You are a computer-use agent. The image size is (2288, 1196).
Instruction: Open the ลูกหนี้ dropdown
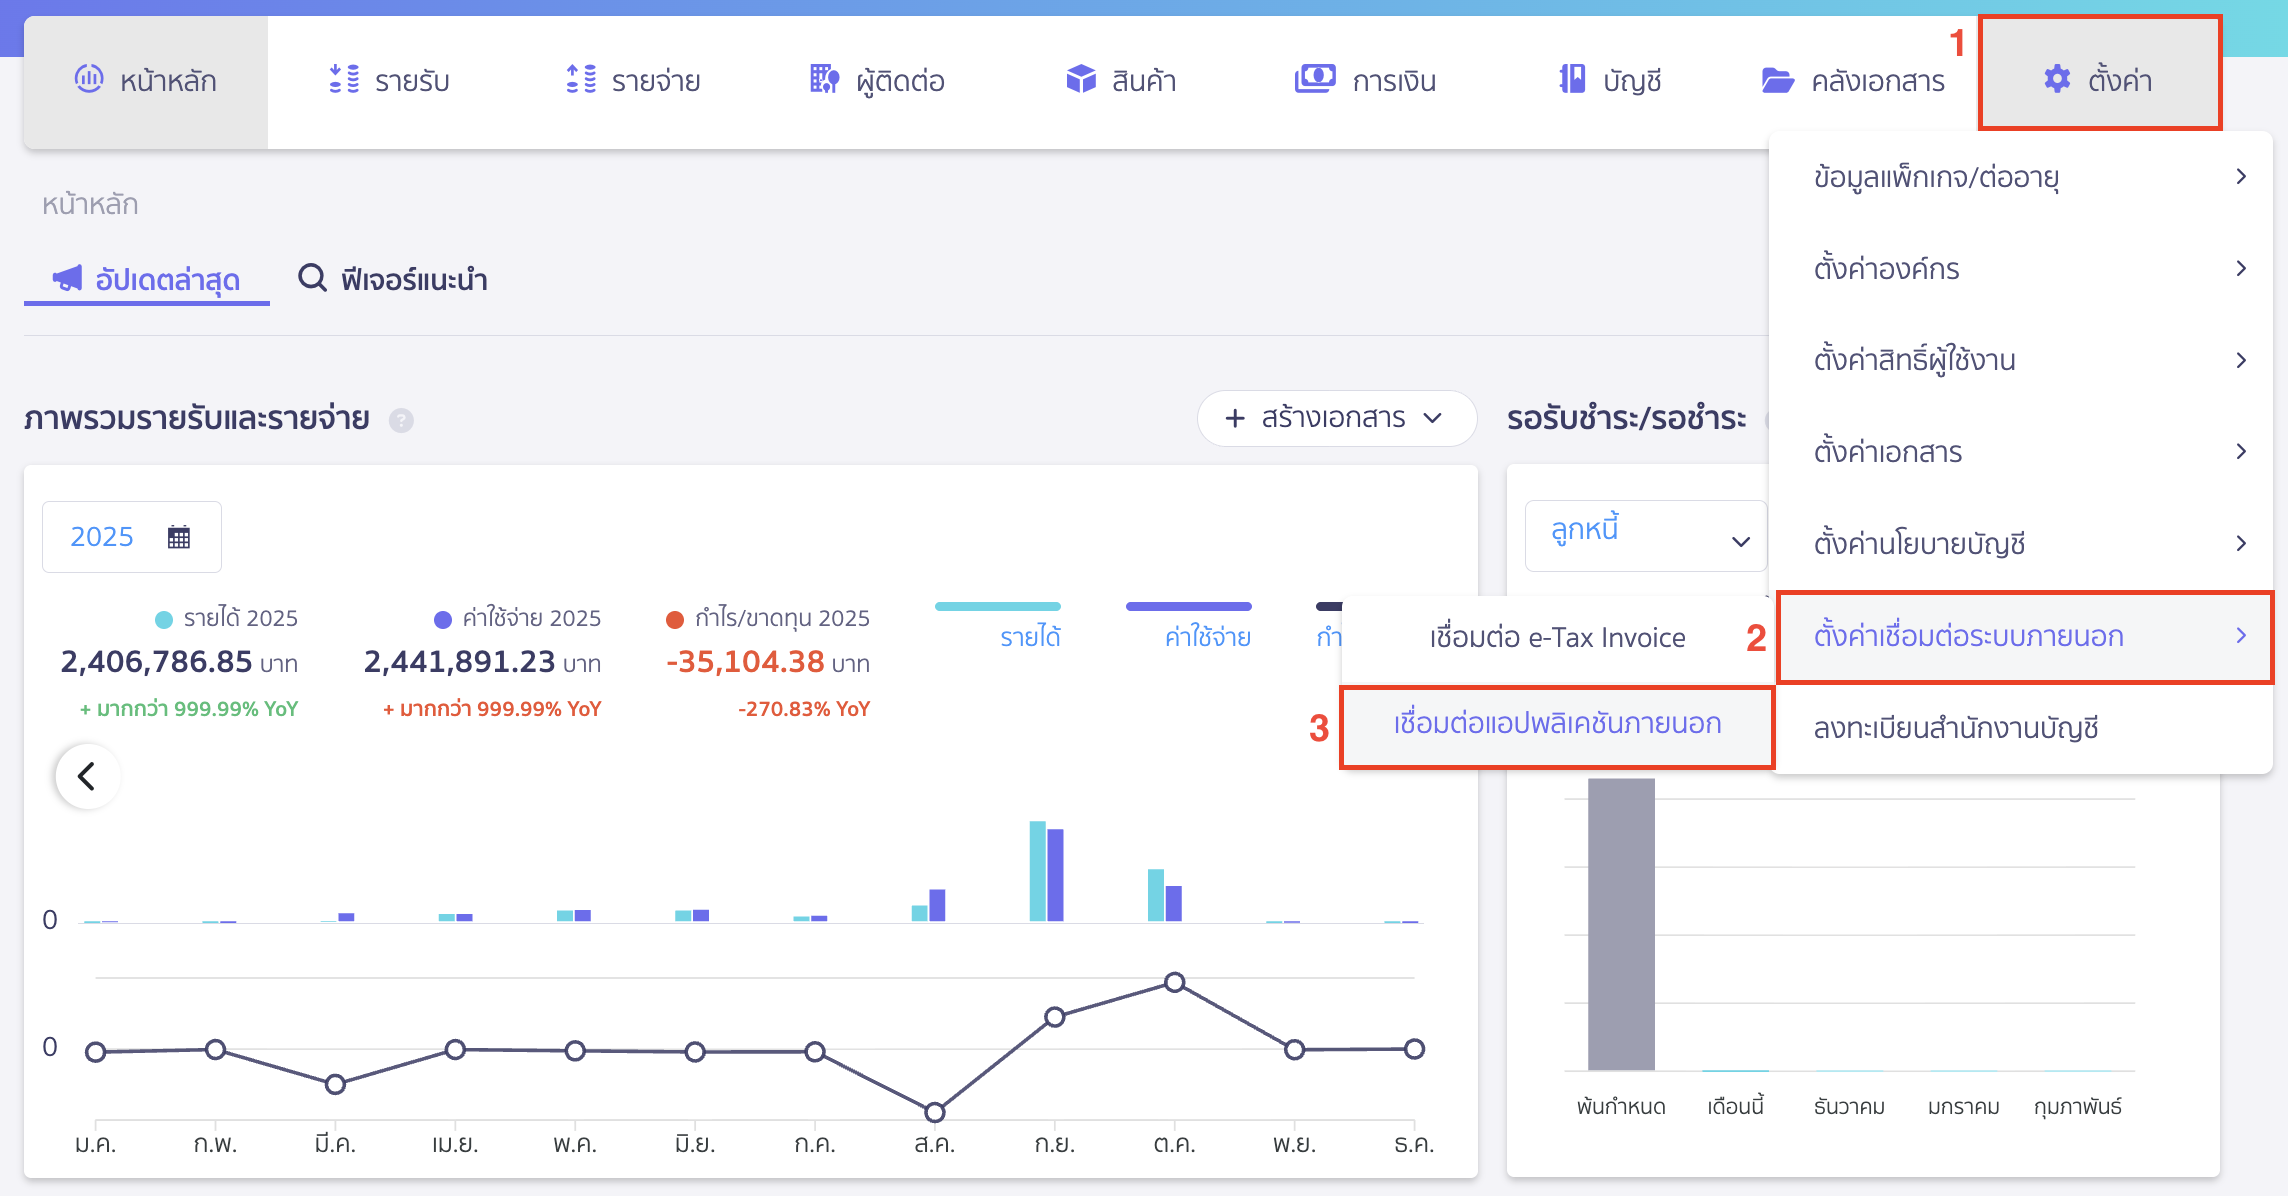(x=1645, y=537)
